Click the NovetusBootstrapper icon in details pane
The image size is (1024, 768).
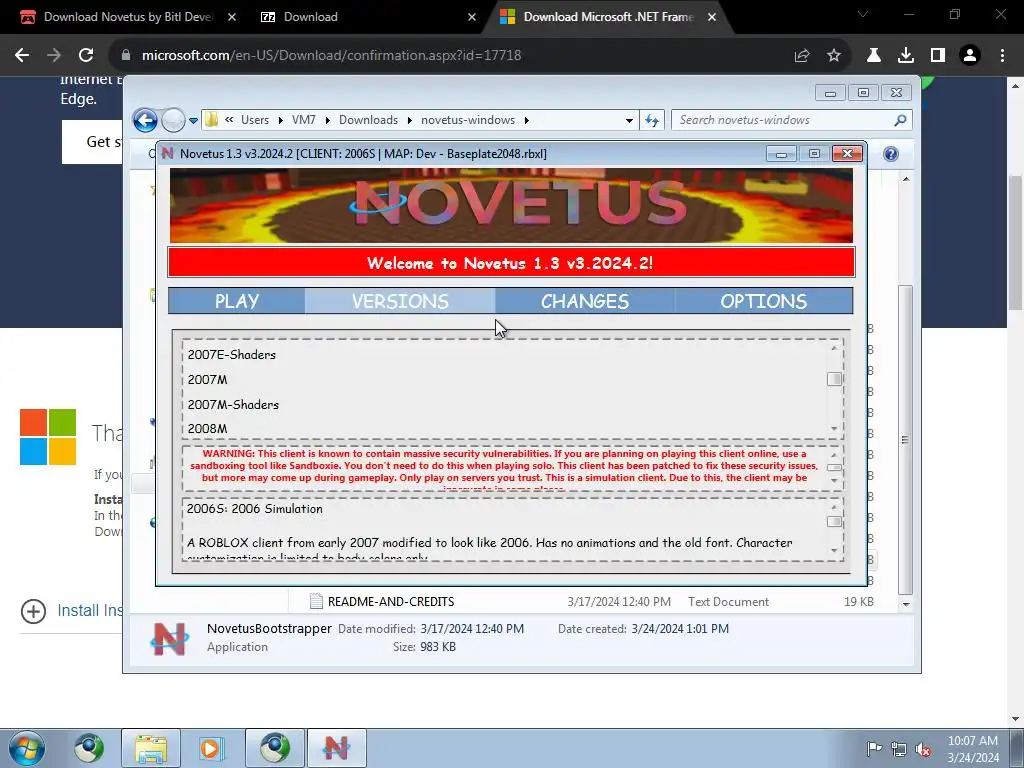(x=169, y=639)
